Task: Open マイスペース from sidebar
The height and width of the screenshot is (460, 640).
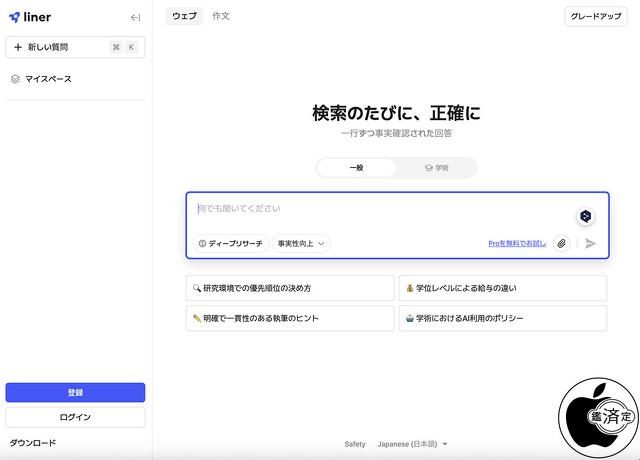Action: click(48, 79)
